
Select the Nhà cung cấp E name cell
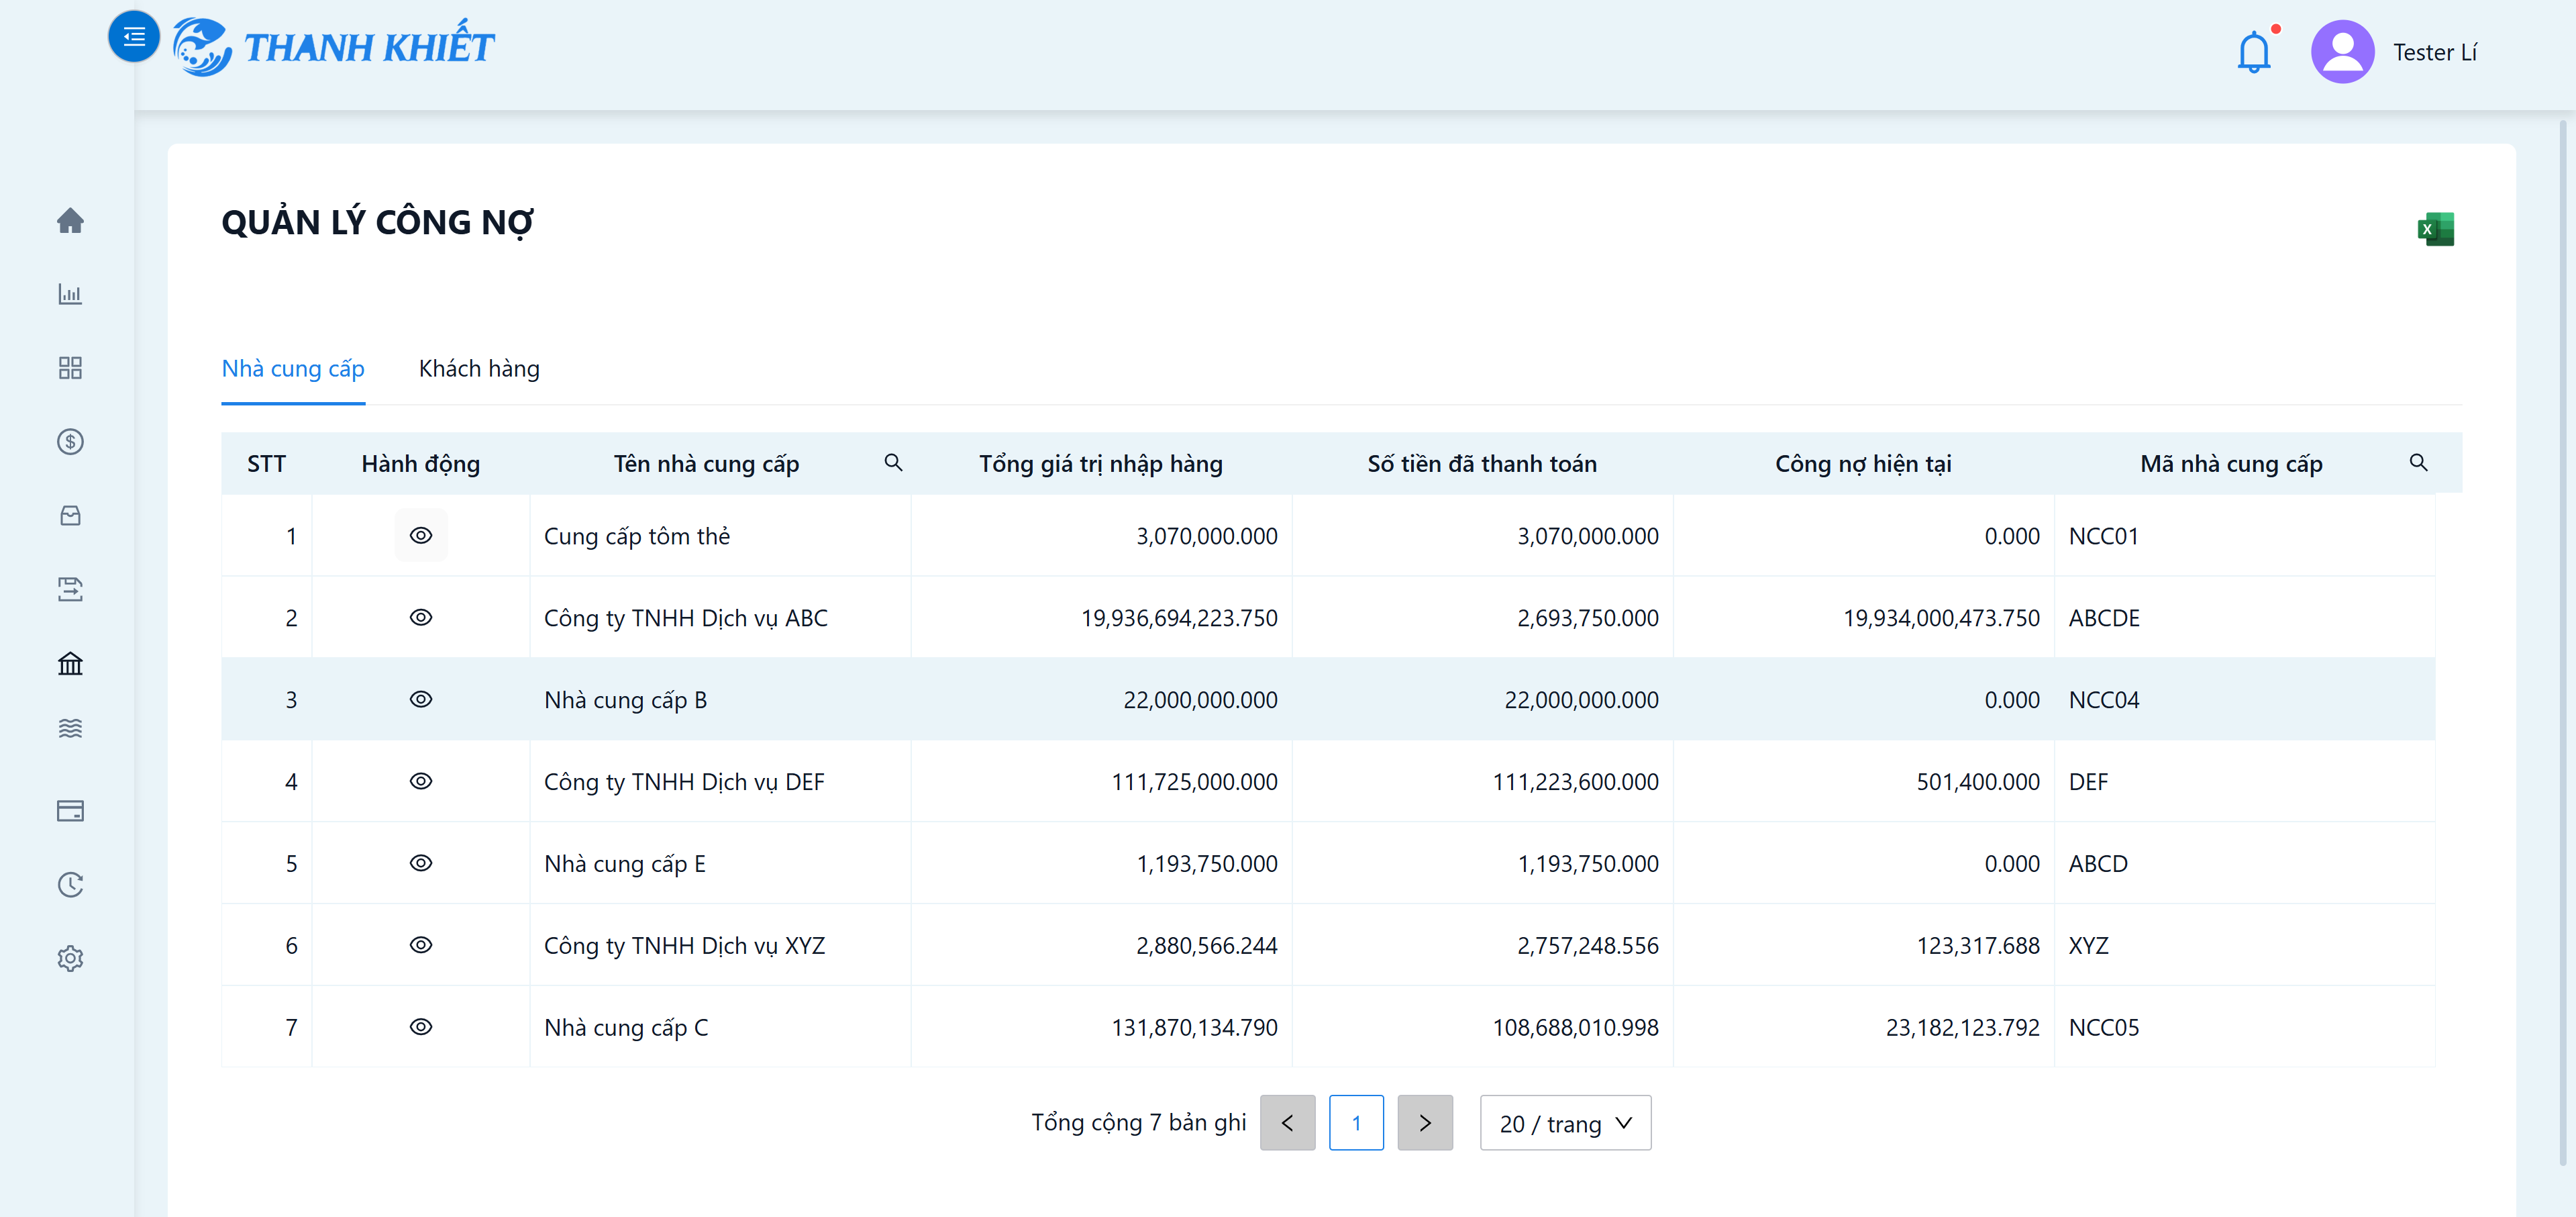pos(720,864)
